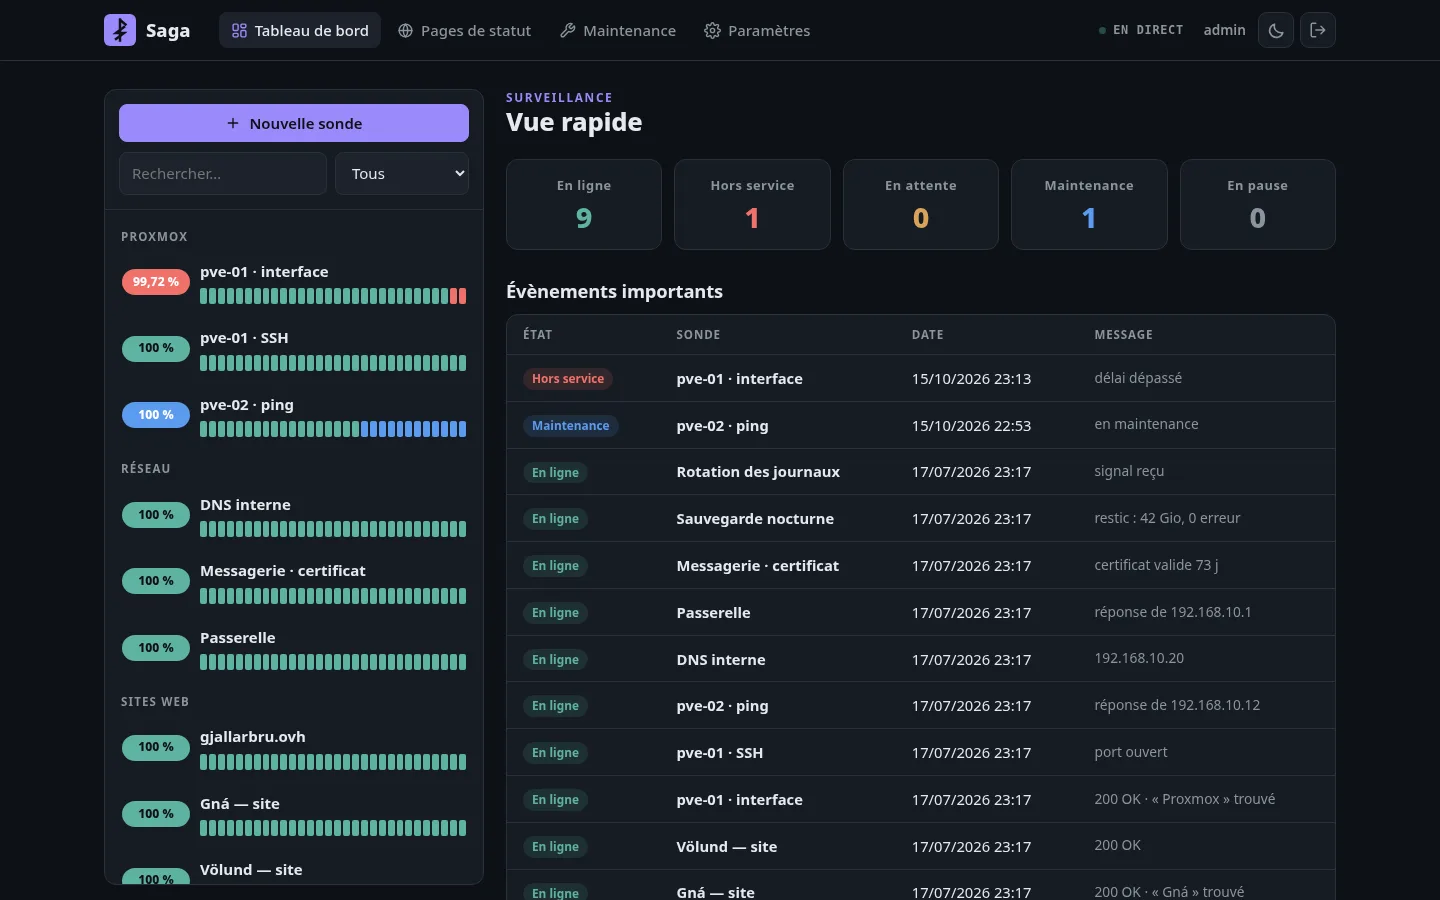
Task: Click the En ligne counter card
Action: click(584, 204)
